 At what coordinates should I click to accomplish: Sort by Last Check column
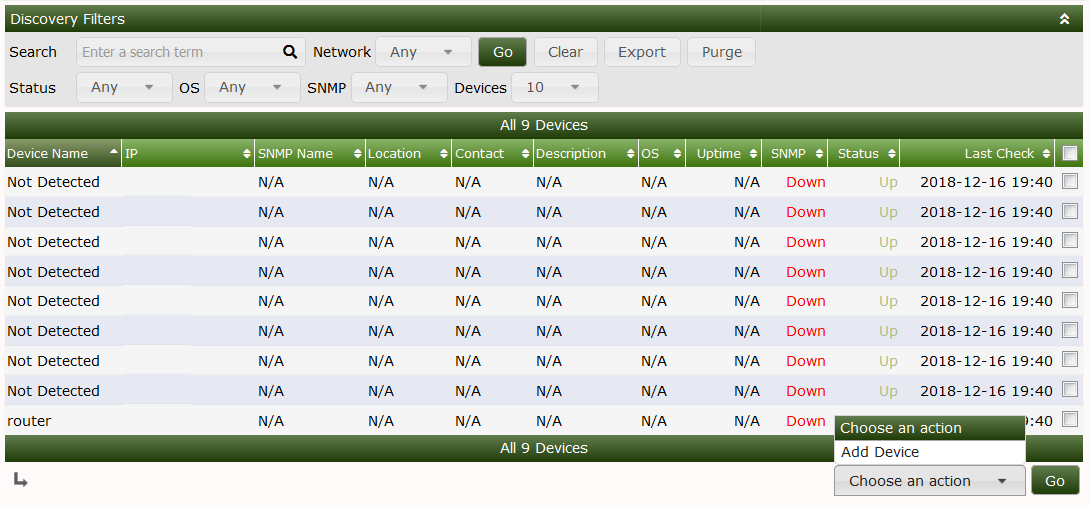[999, 154]
